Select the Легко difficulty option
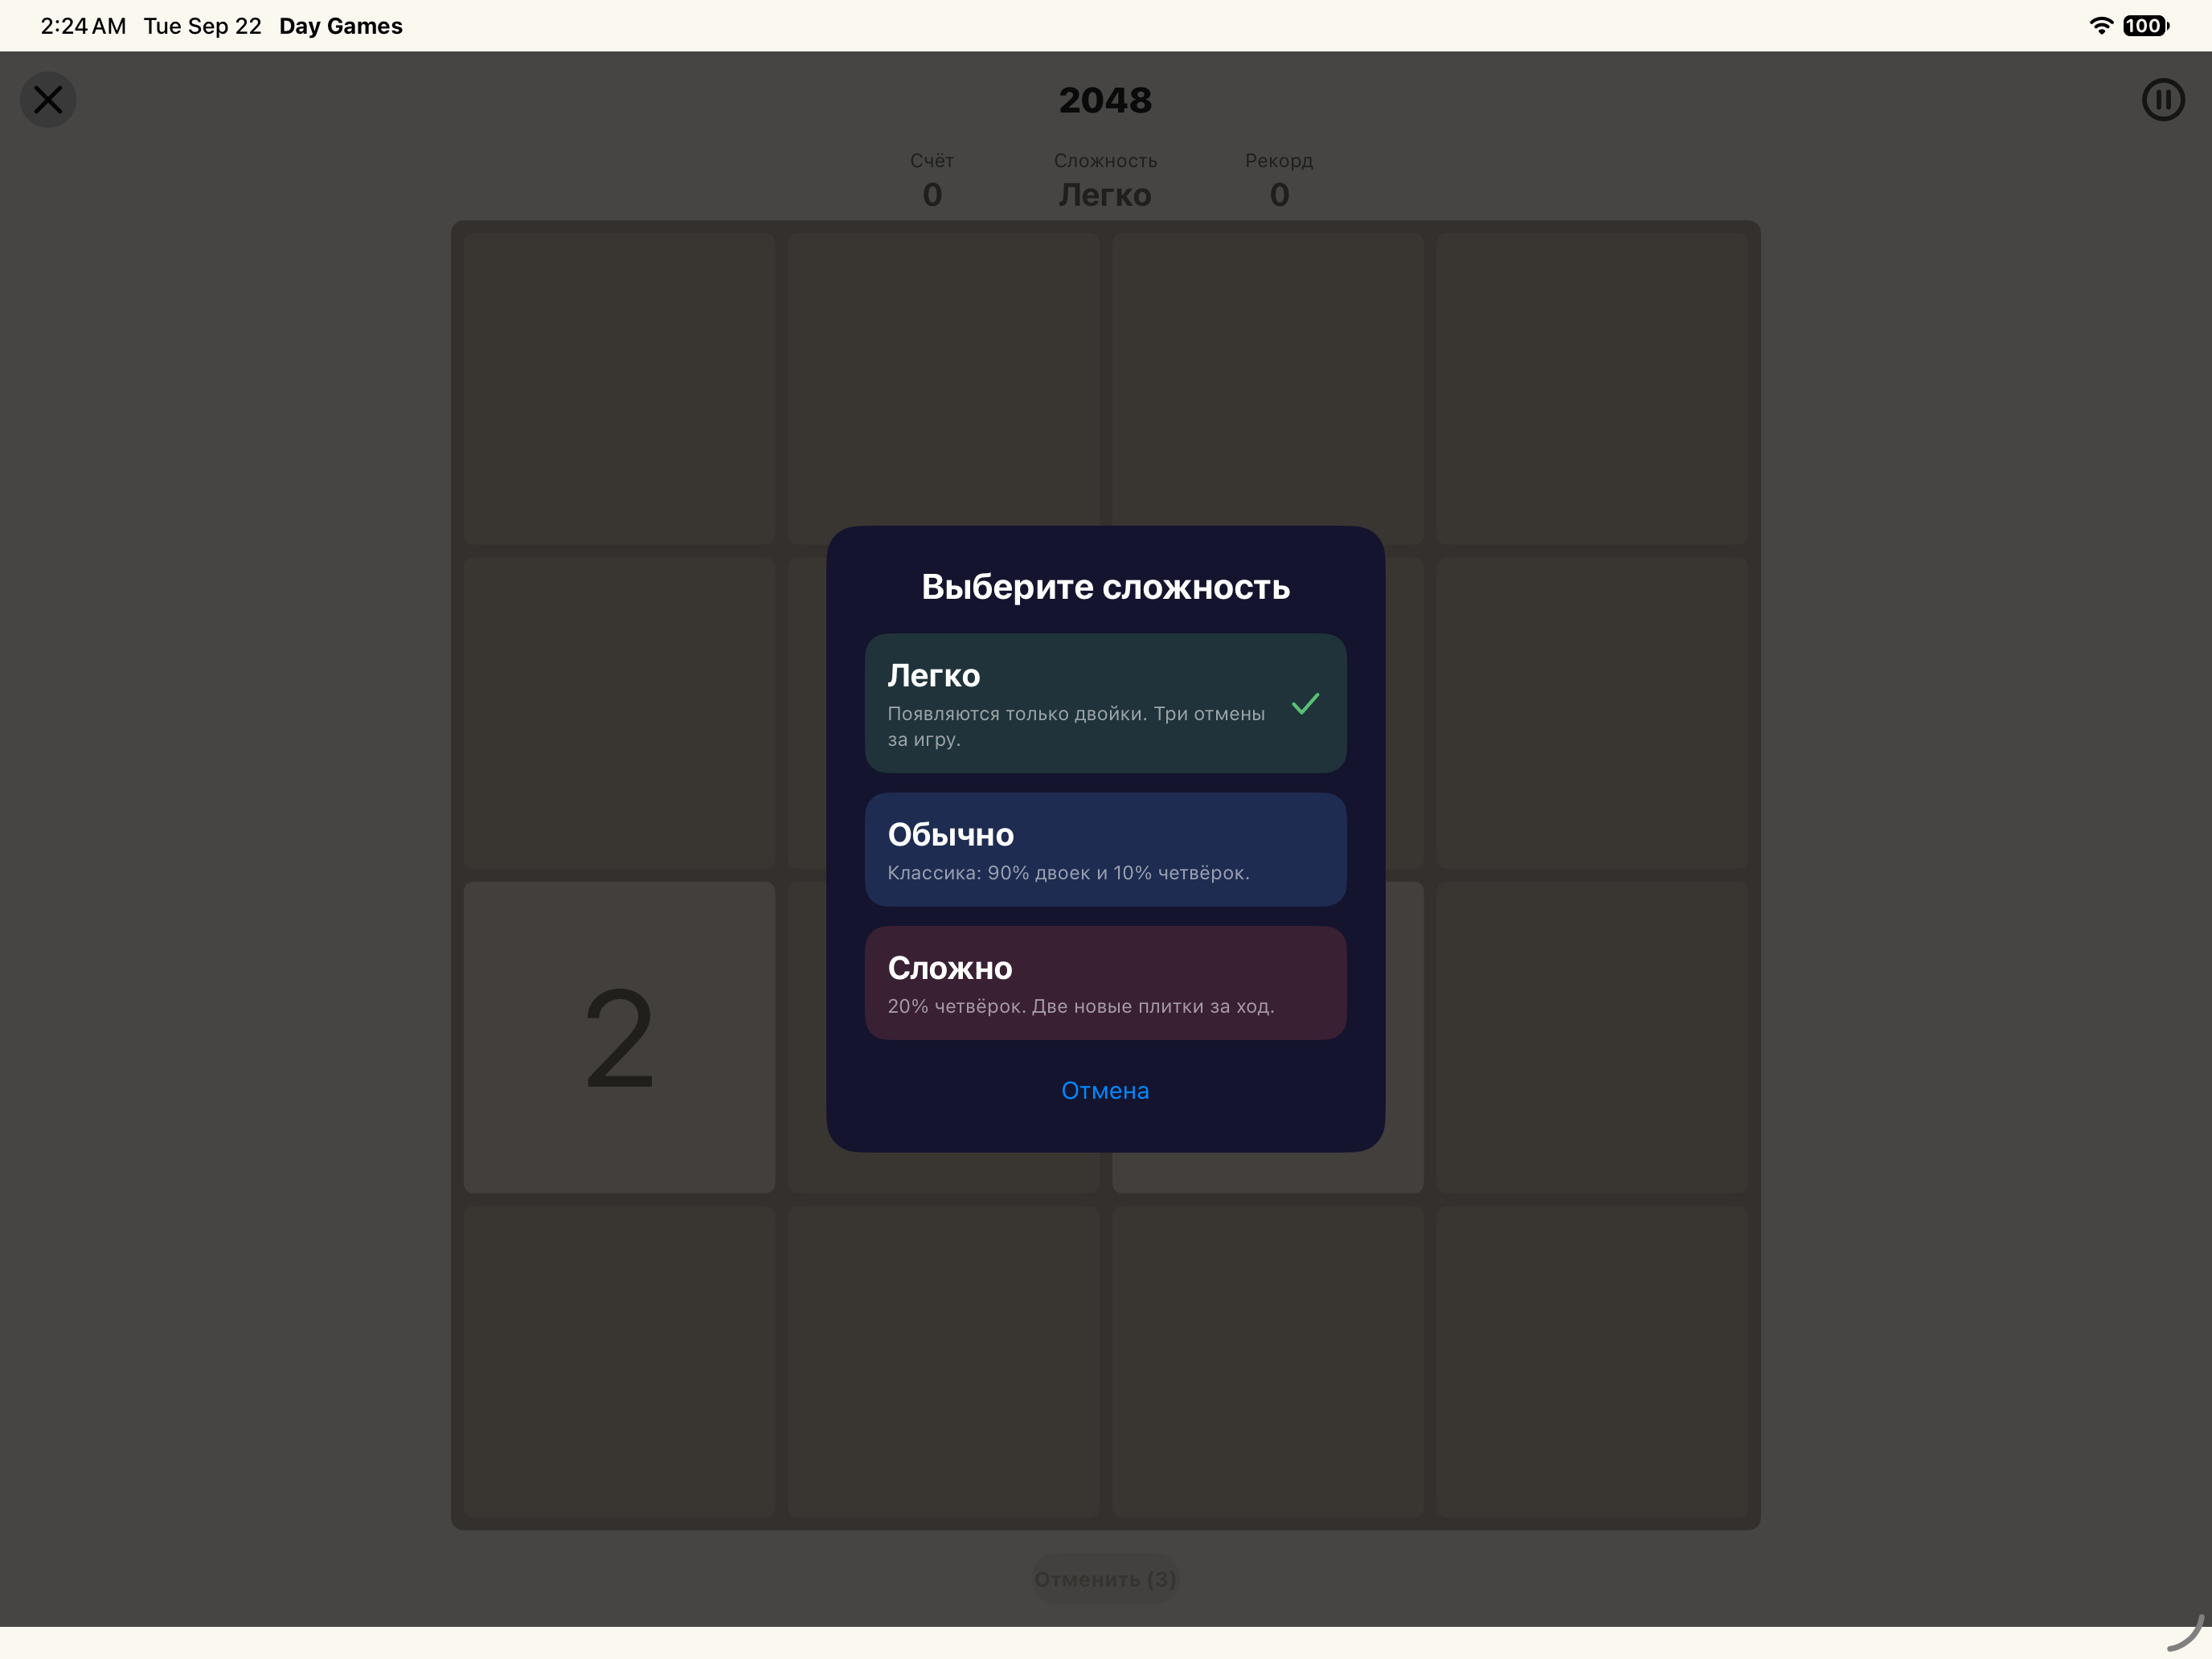Screen dimensions: 2212x1659 [x=1105, y=703]
